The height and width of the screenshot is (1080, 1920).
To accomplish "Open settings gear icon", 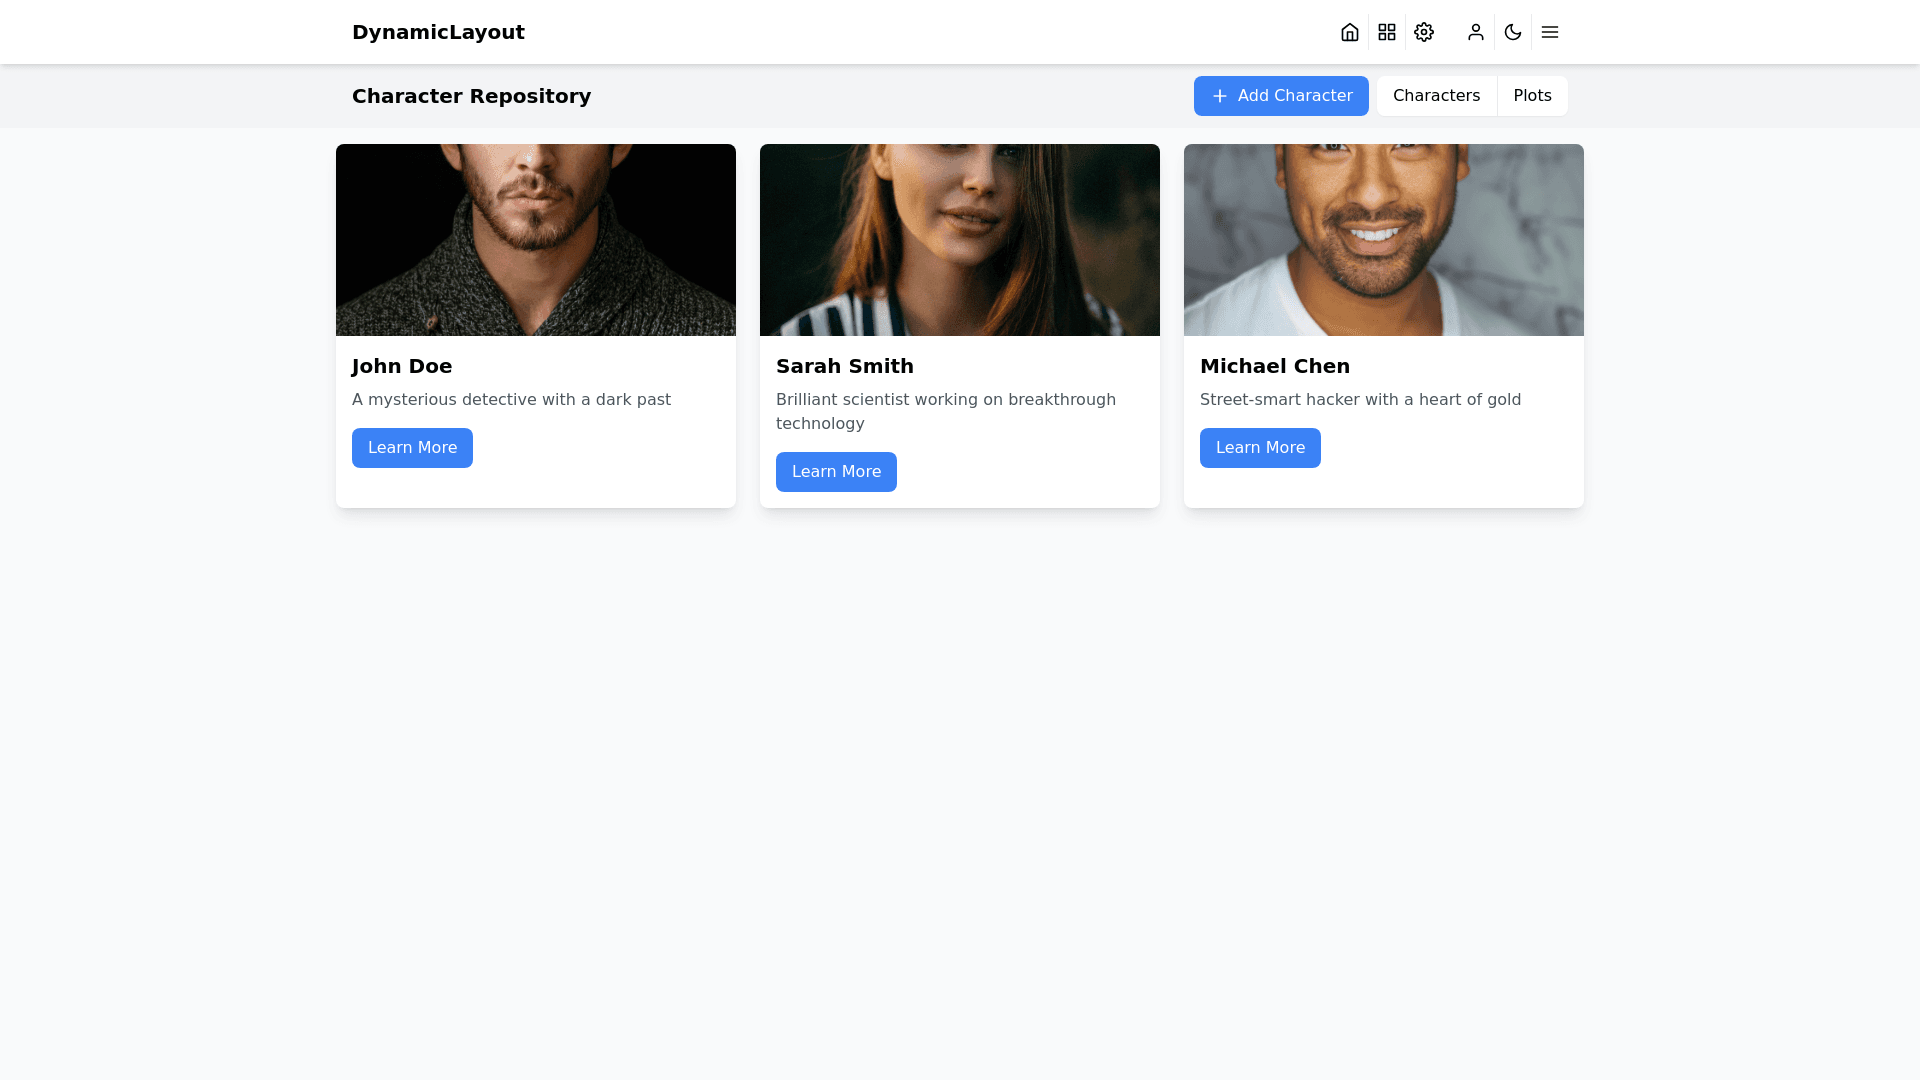I will pyautogui.click(x=1424, y=32).
